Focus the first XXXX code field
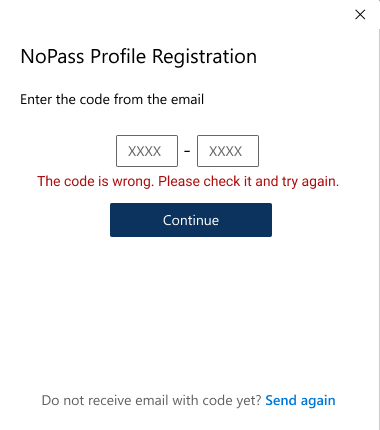The image size is (380, 430). (147, 151)
